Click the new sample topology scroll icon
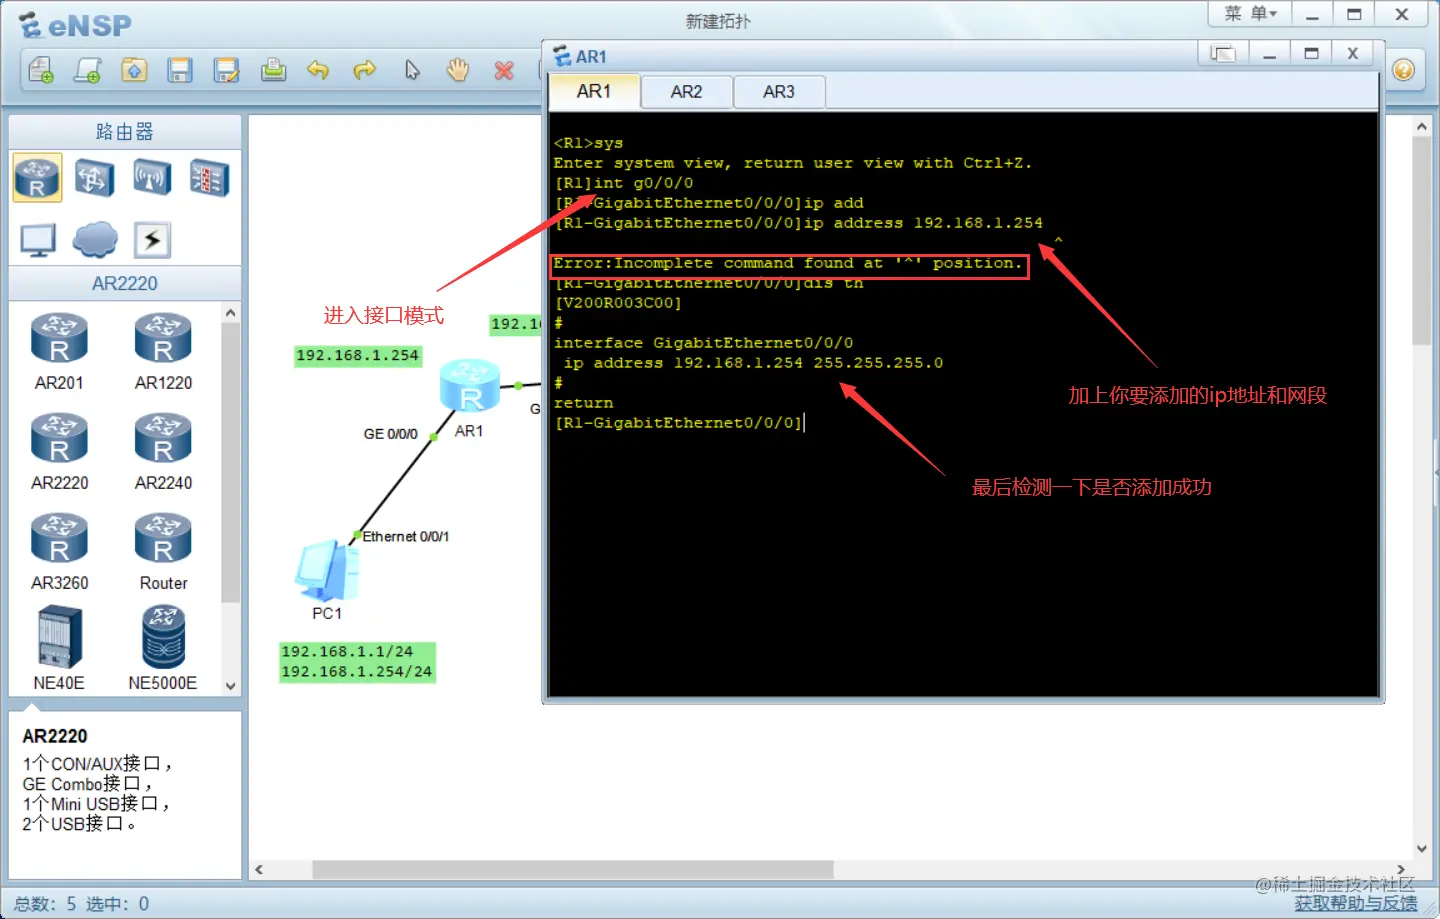 [88, 70]
